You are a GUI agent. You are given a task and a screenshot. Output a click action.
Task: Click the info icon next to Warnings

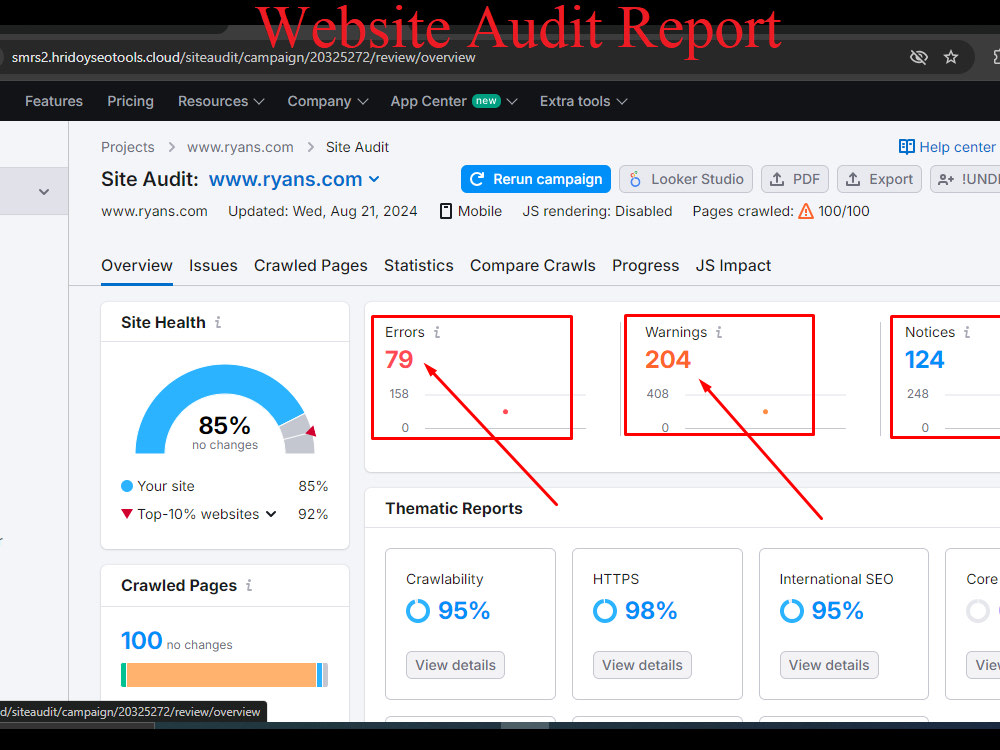[719, 332]
